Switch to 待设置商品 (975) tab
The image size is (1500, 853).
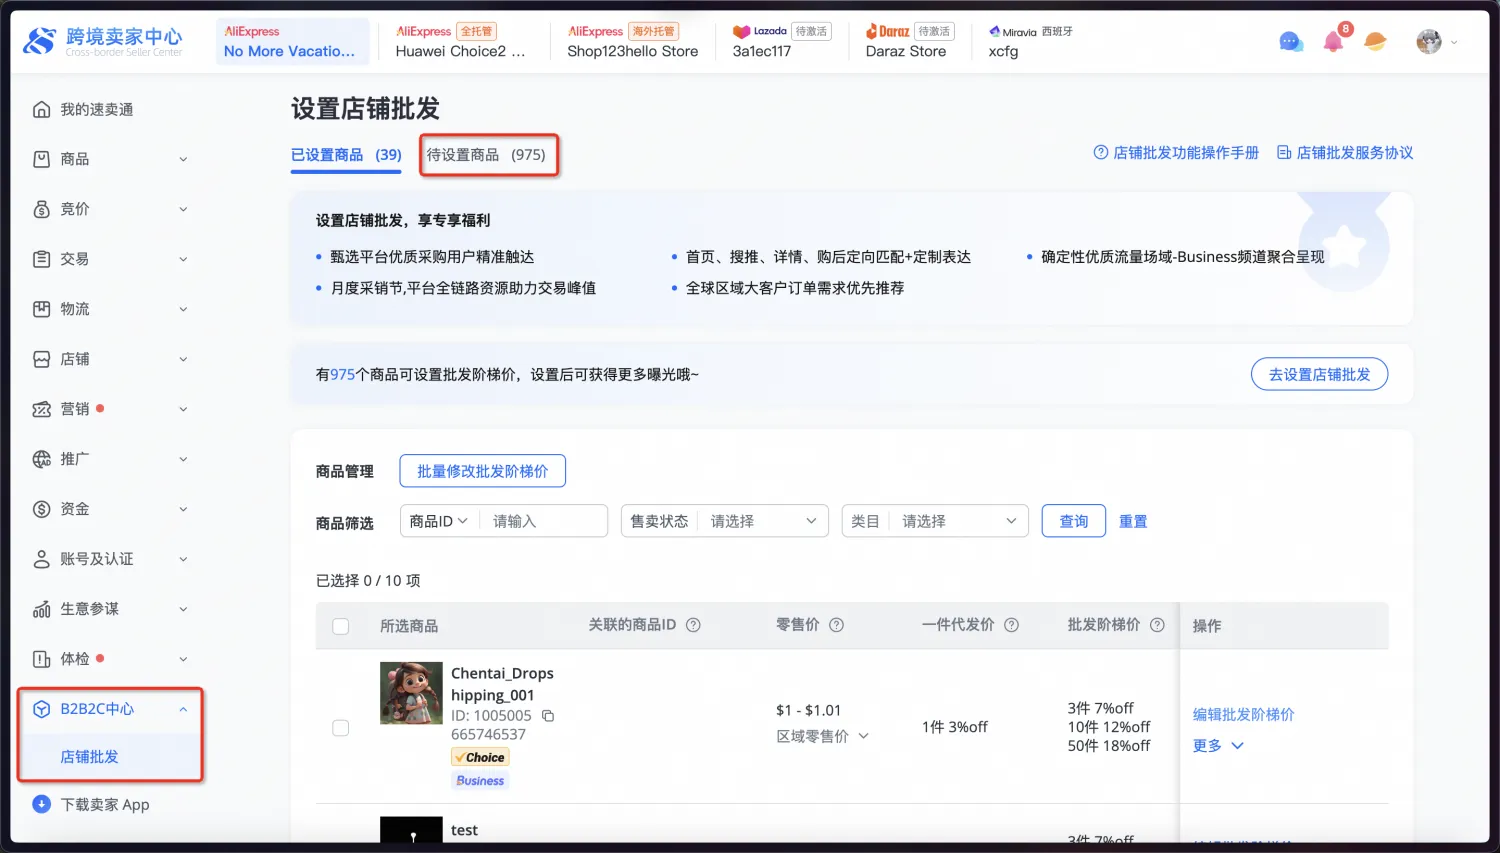487,155
